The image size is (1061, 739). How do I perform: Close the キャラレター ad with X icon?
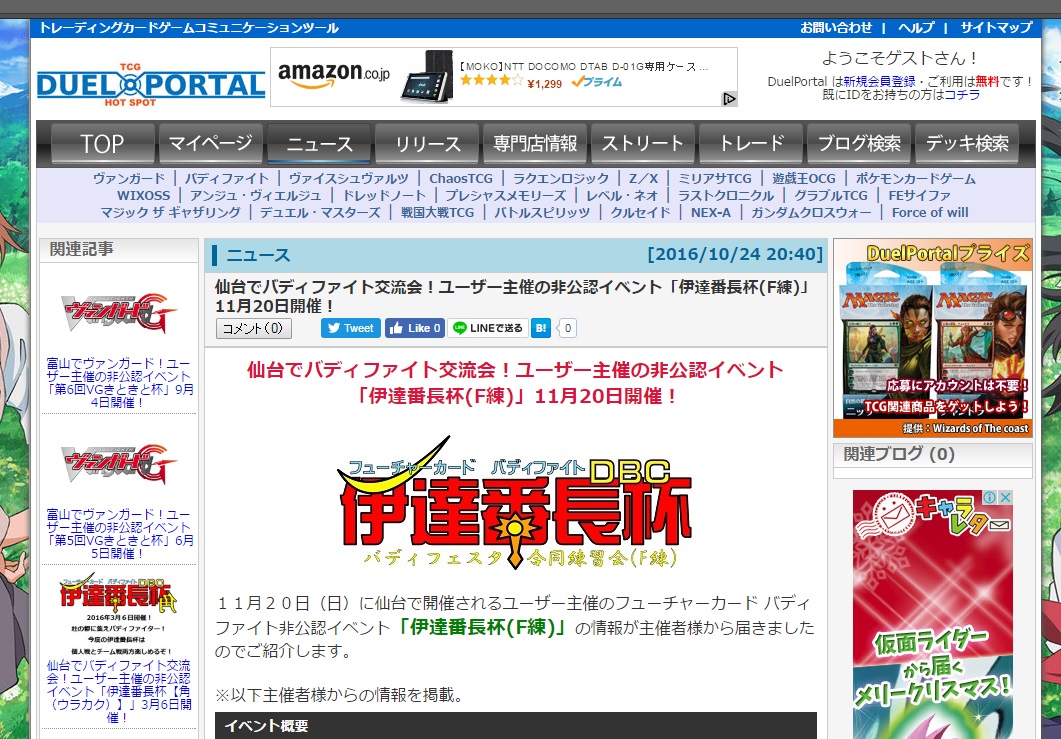(1006, 497)
